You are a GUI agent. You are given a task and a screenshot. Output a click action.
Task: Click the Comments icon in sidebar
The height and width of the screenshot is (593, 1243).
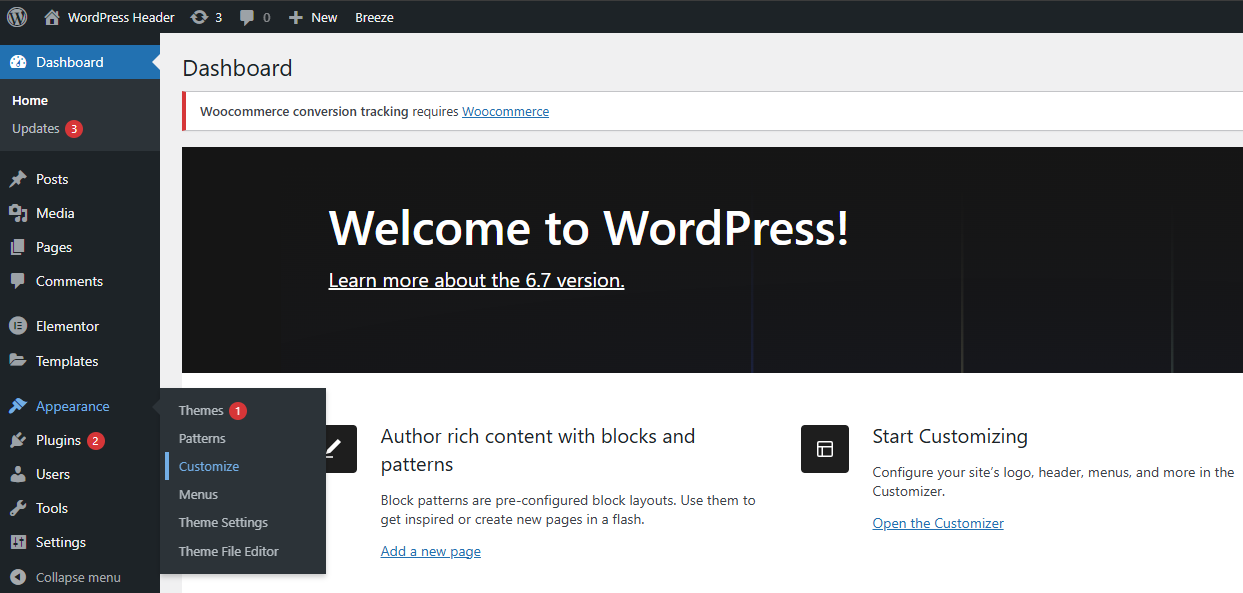coord(18,281)
